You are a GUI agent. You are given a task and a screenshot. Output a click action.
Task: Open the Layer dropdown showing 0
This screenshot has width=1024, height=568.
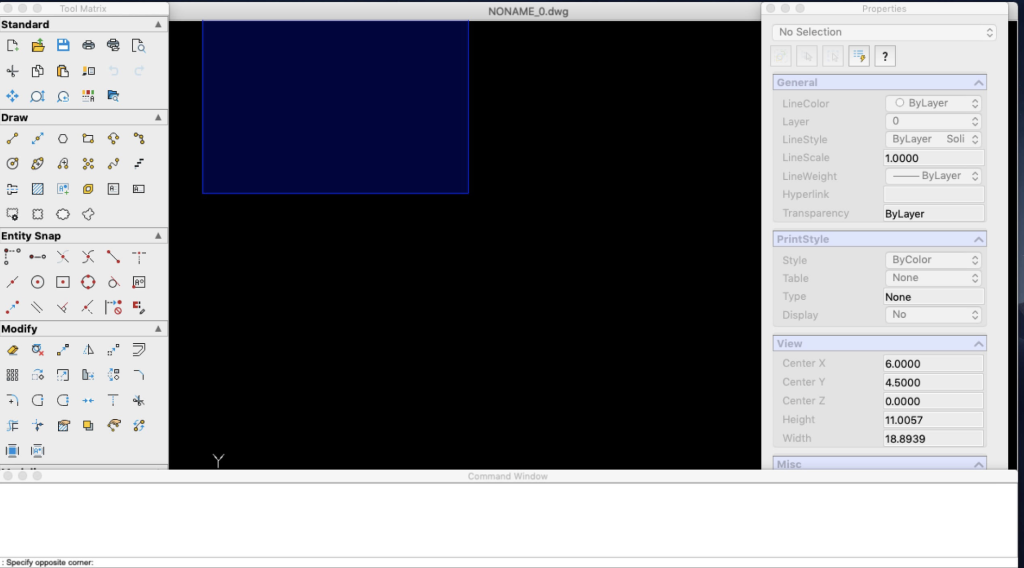coord(934,121)
